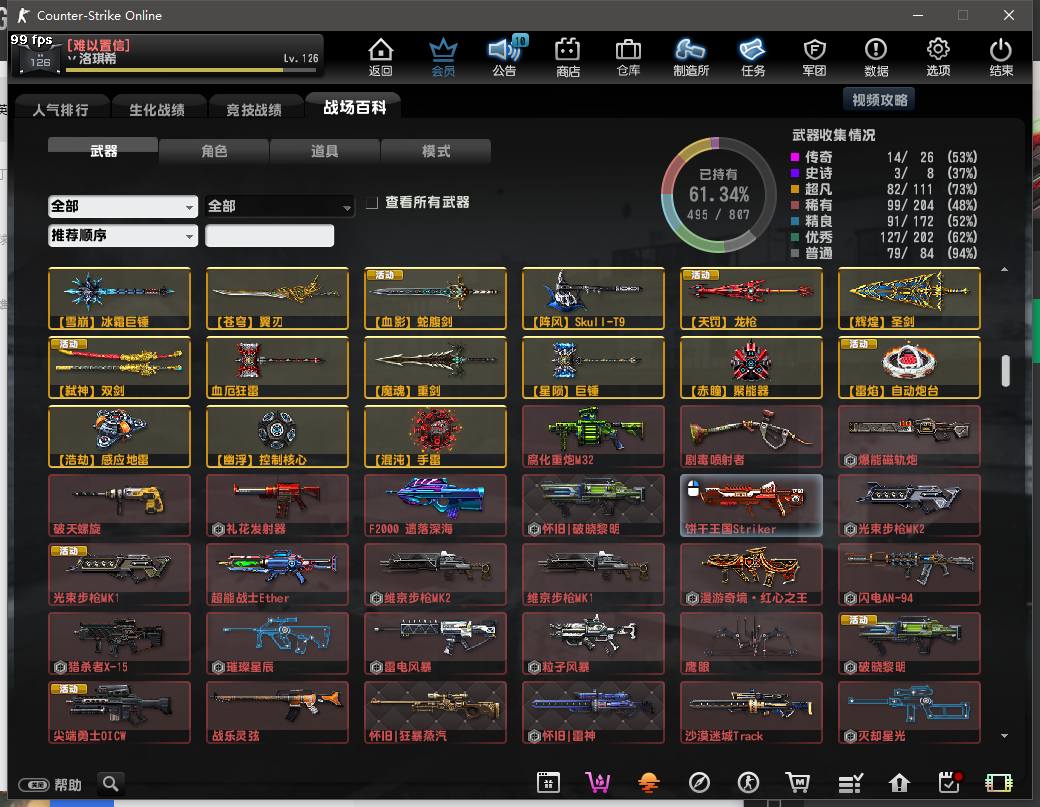The image size is (1040, 807).
Task: Switch to the 人气排行 tab
Action: [x=60, y=109]
